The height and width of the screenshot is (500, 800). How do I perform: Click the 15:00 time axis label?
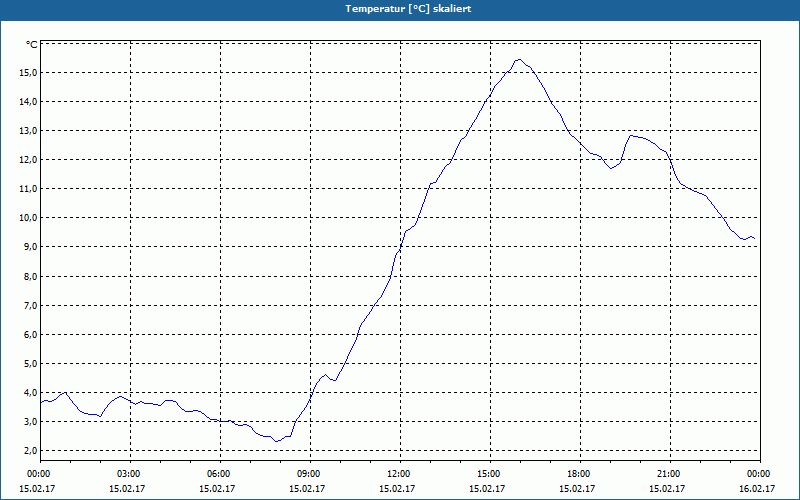pyautogui.click(x=490, y=474)
